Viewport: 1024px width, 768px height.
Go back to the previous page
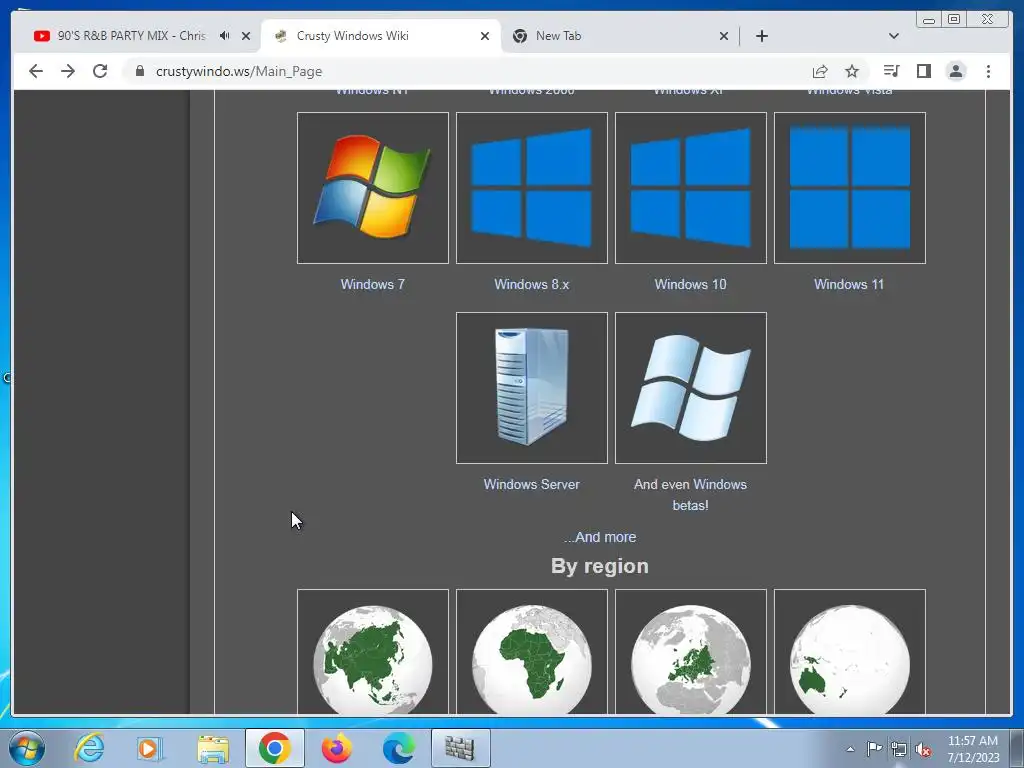pyautogui.click(x=36, y=71)
